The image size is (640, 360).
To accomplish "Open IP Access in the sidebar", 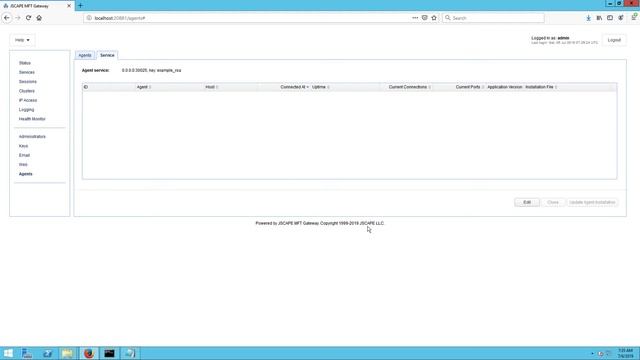I will point(28,100).
